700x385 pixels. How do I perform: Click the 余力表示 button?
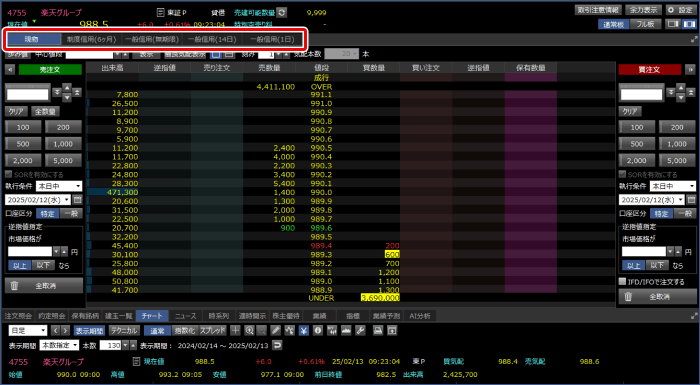click(644, 10)
